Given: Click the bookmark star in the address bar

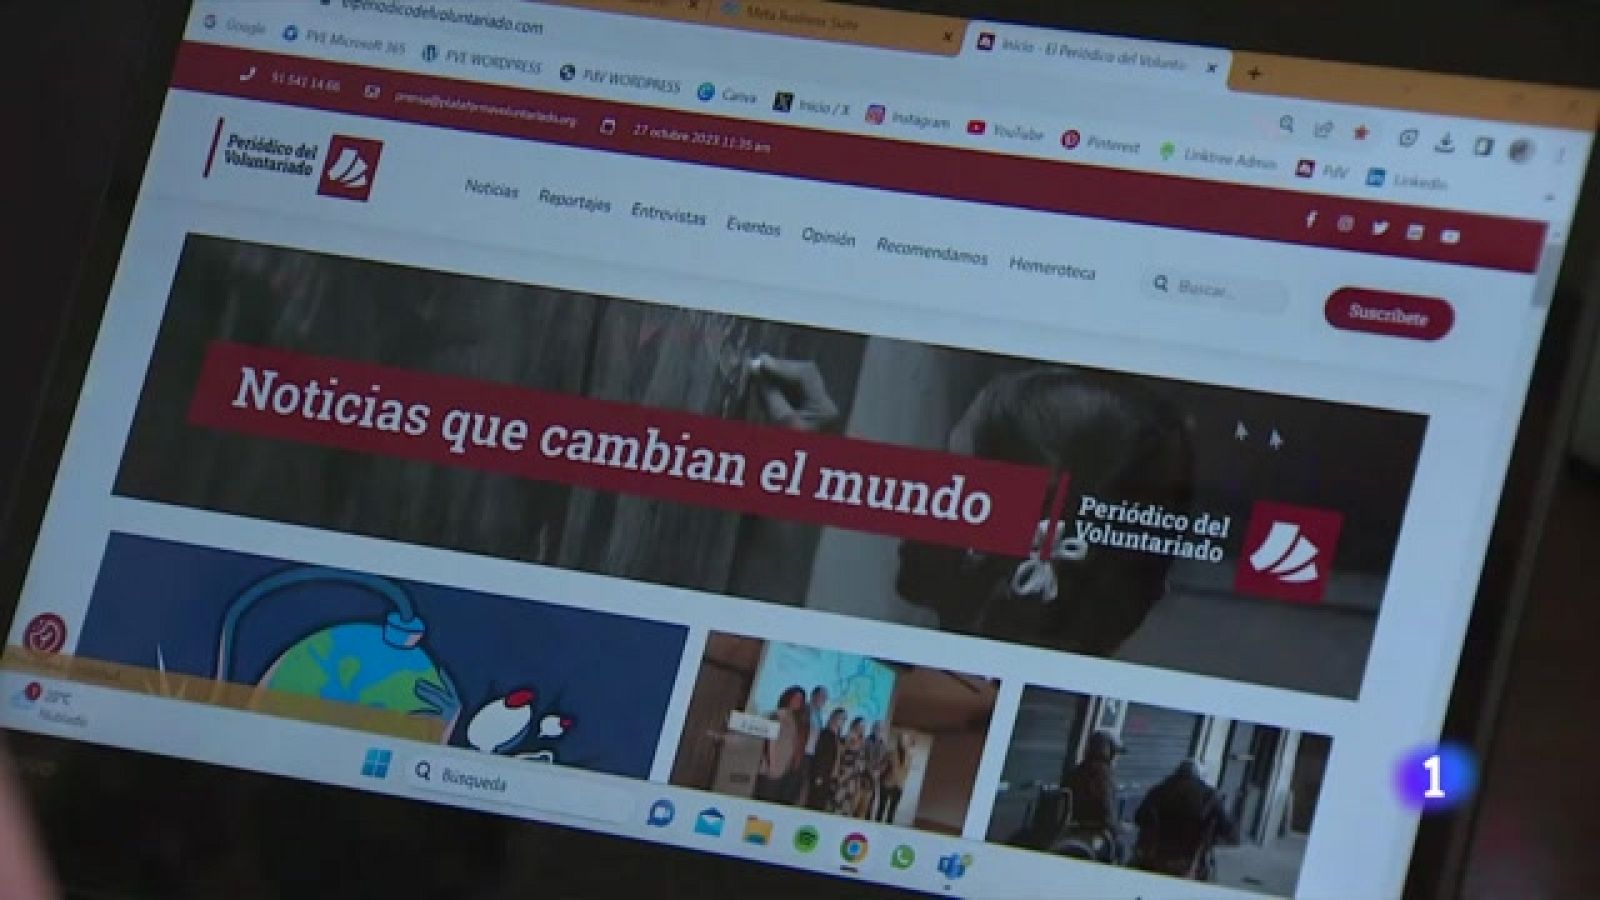Looking at the screenshot, I should [1359, 130].
